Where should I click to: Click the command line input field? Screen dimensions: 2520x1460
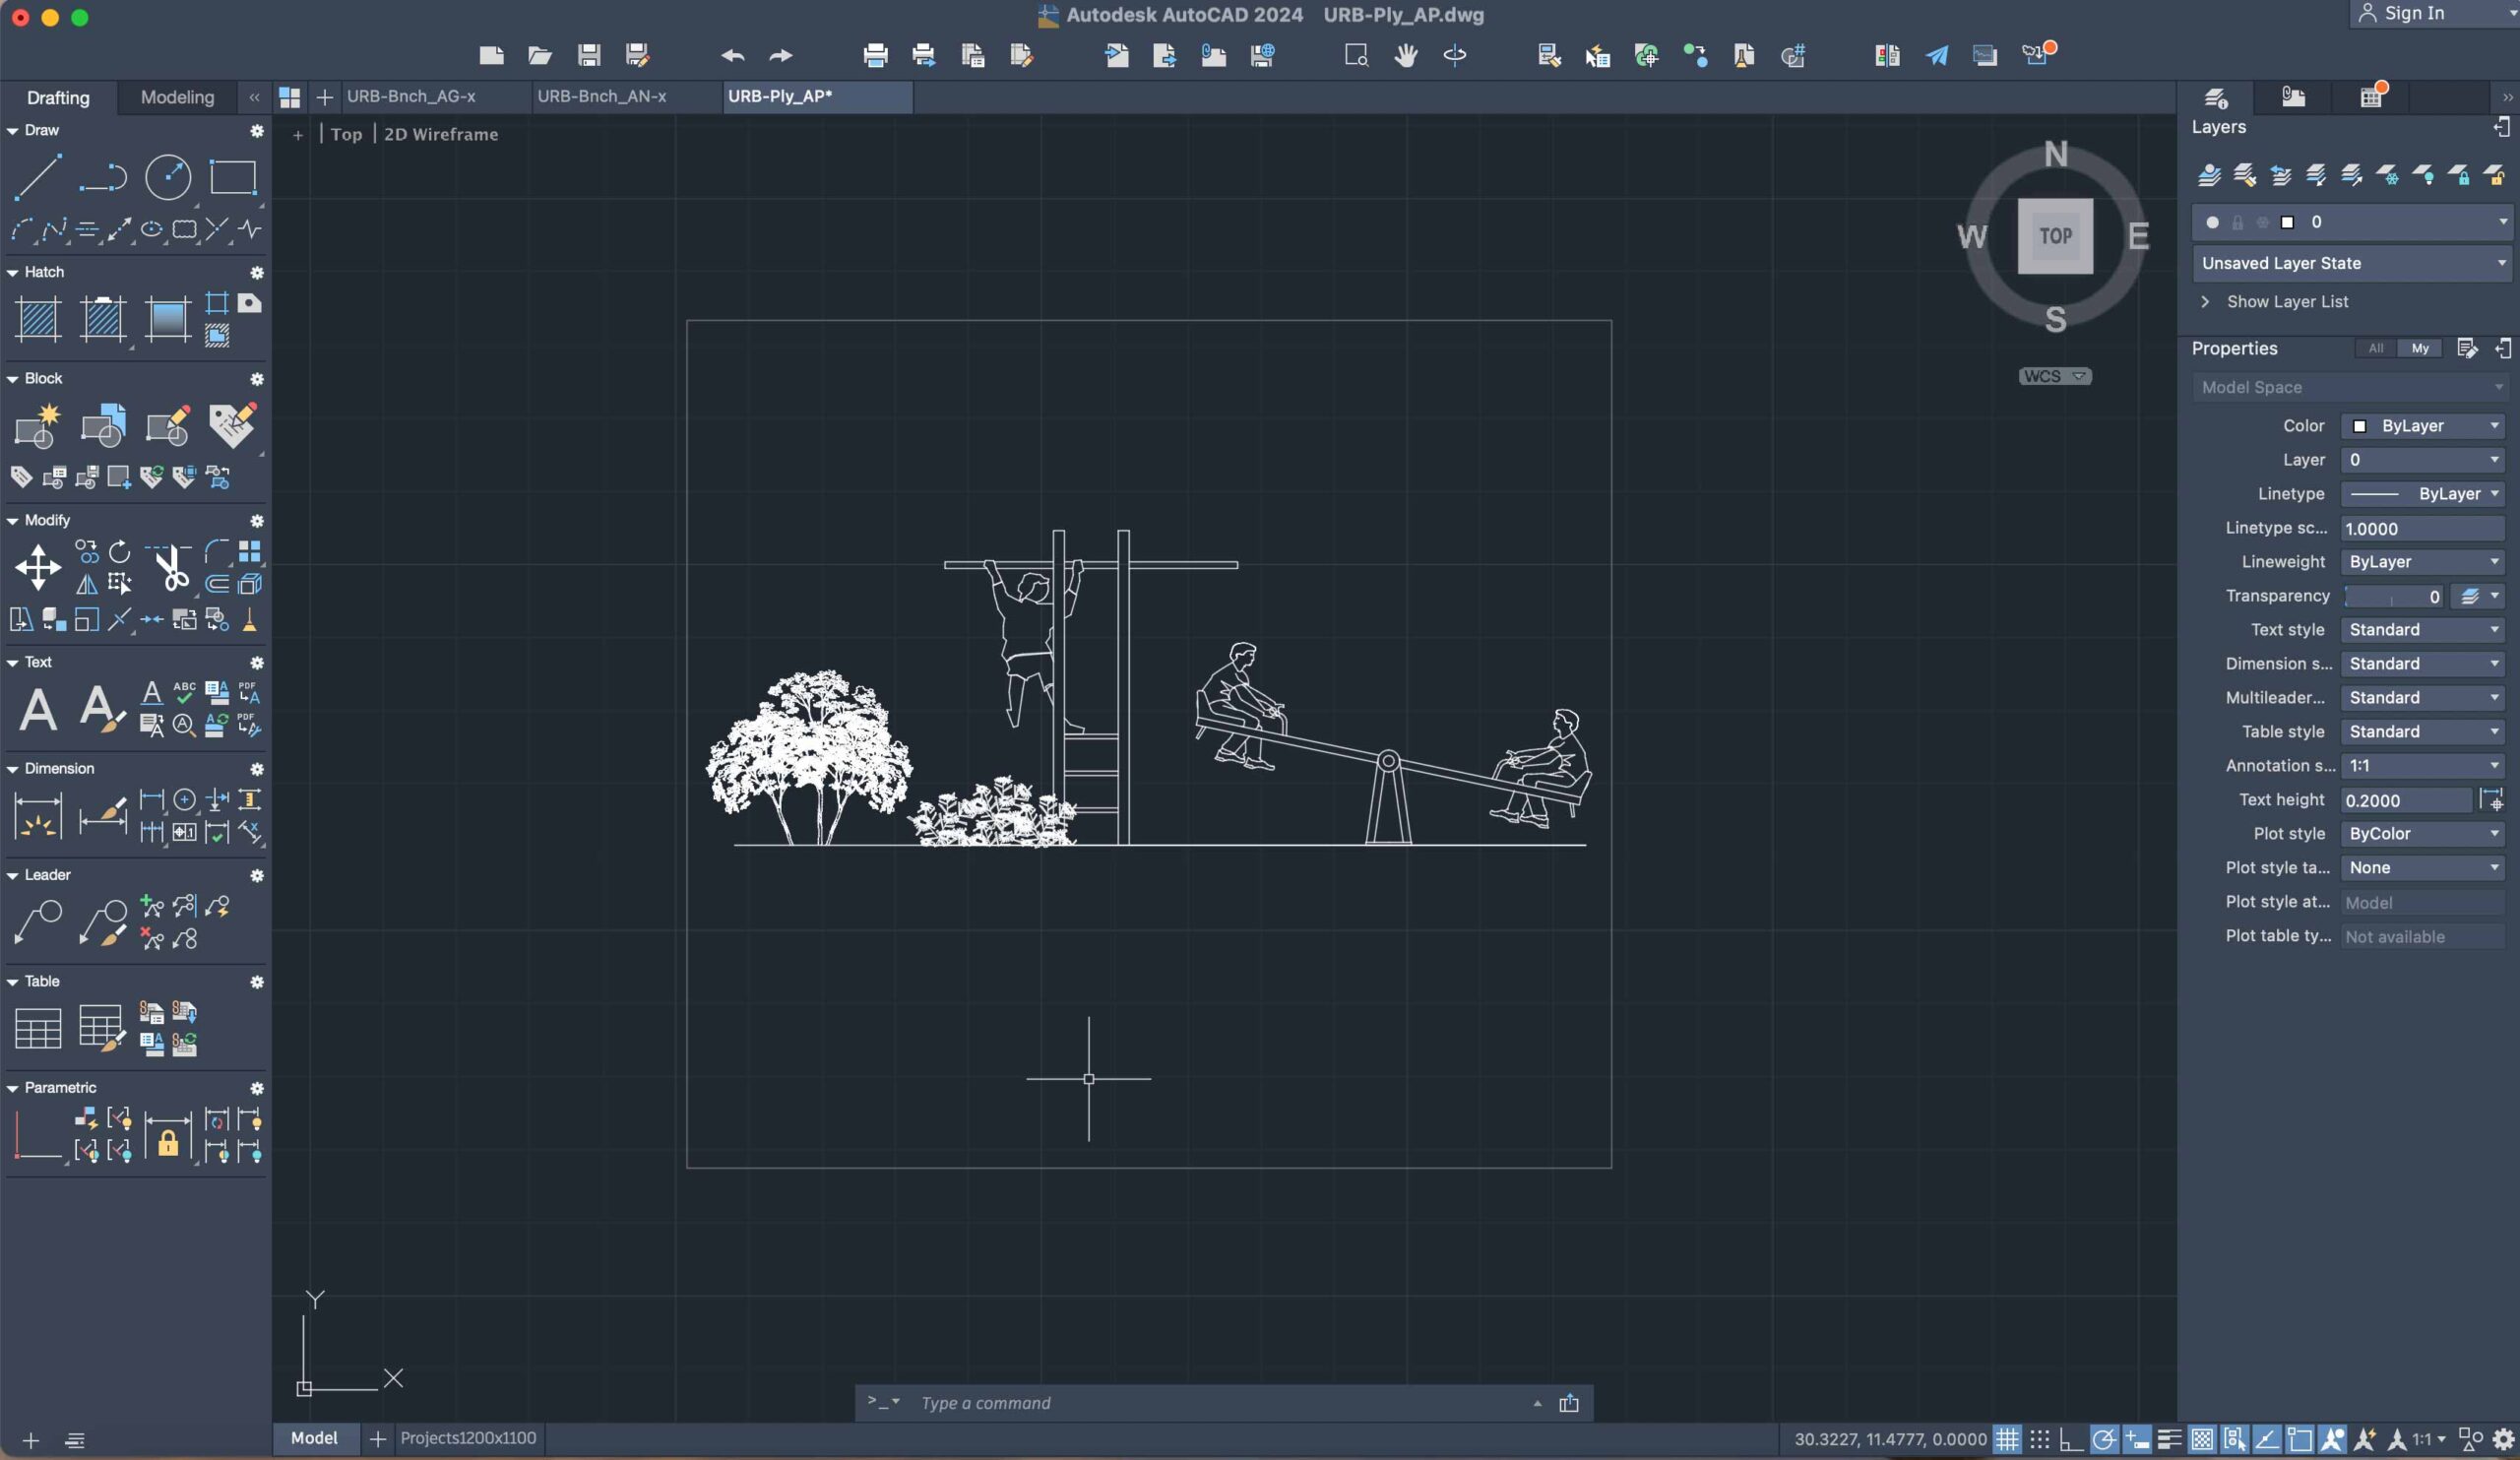click(x=1222, y=1403)
